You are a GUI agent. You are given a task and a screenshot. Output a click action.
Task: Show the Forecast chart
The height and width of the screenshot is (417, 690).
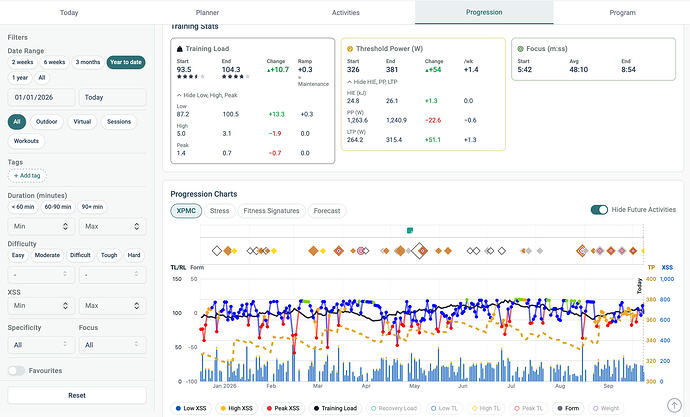[327, 211]
